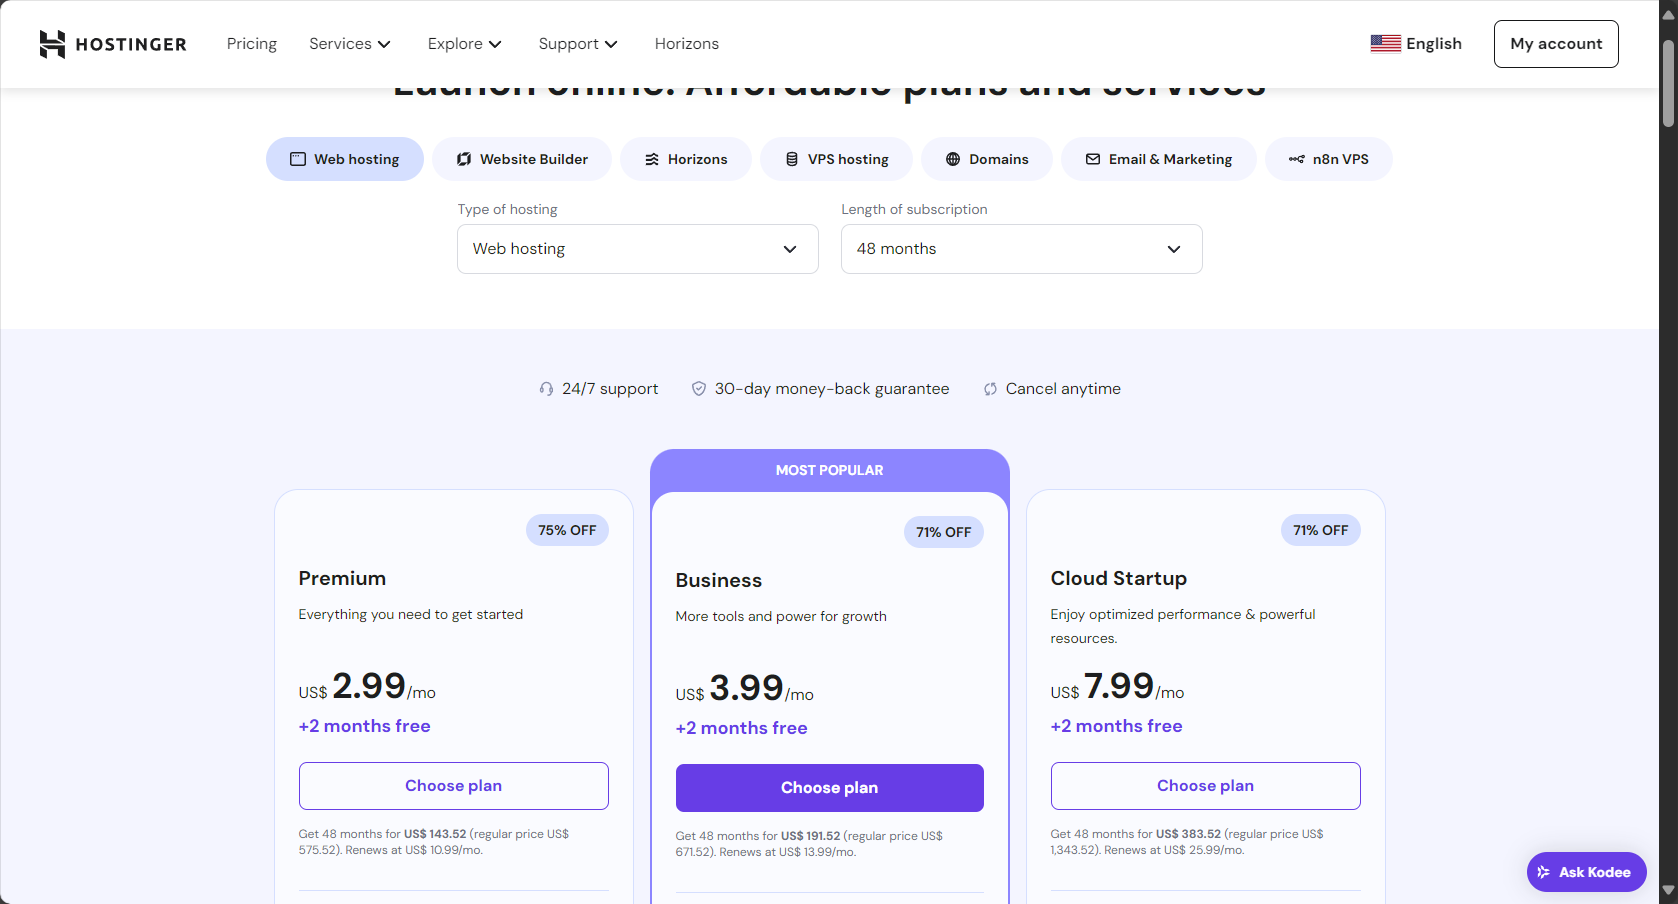
Task: Click the US$ 2.99/mo price
Action: click(x=367, y=687)
